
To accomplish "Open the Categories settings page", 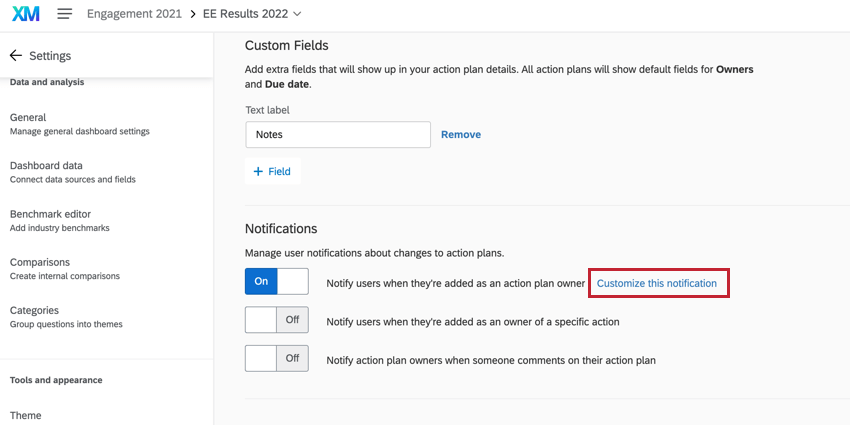I will pos(34,310).
